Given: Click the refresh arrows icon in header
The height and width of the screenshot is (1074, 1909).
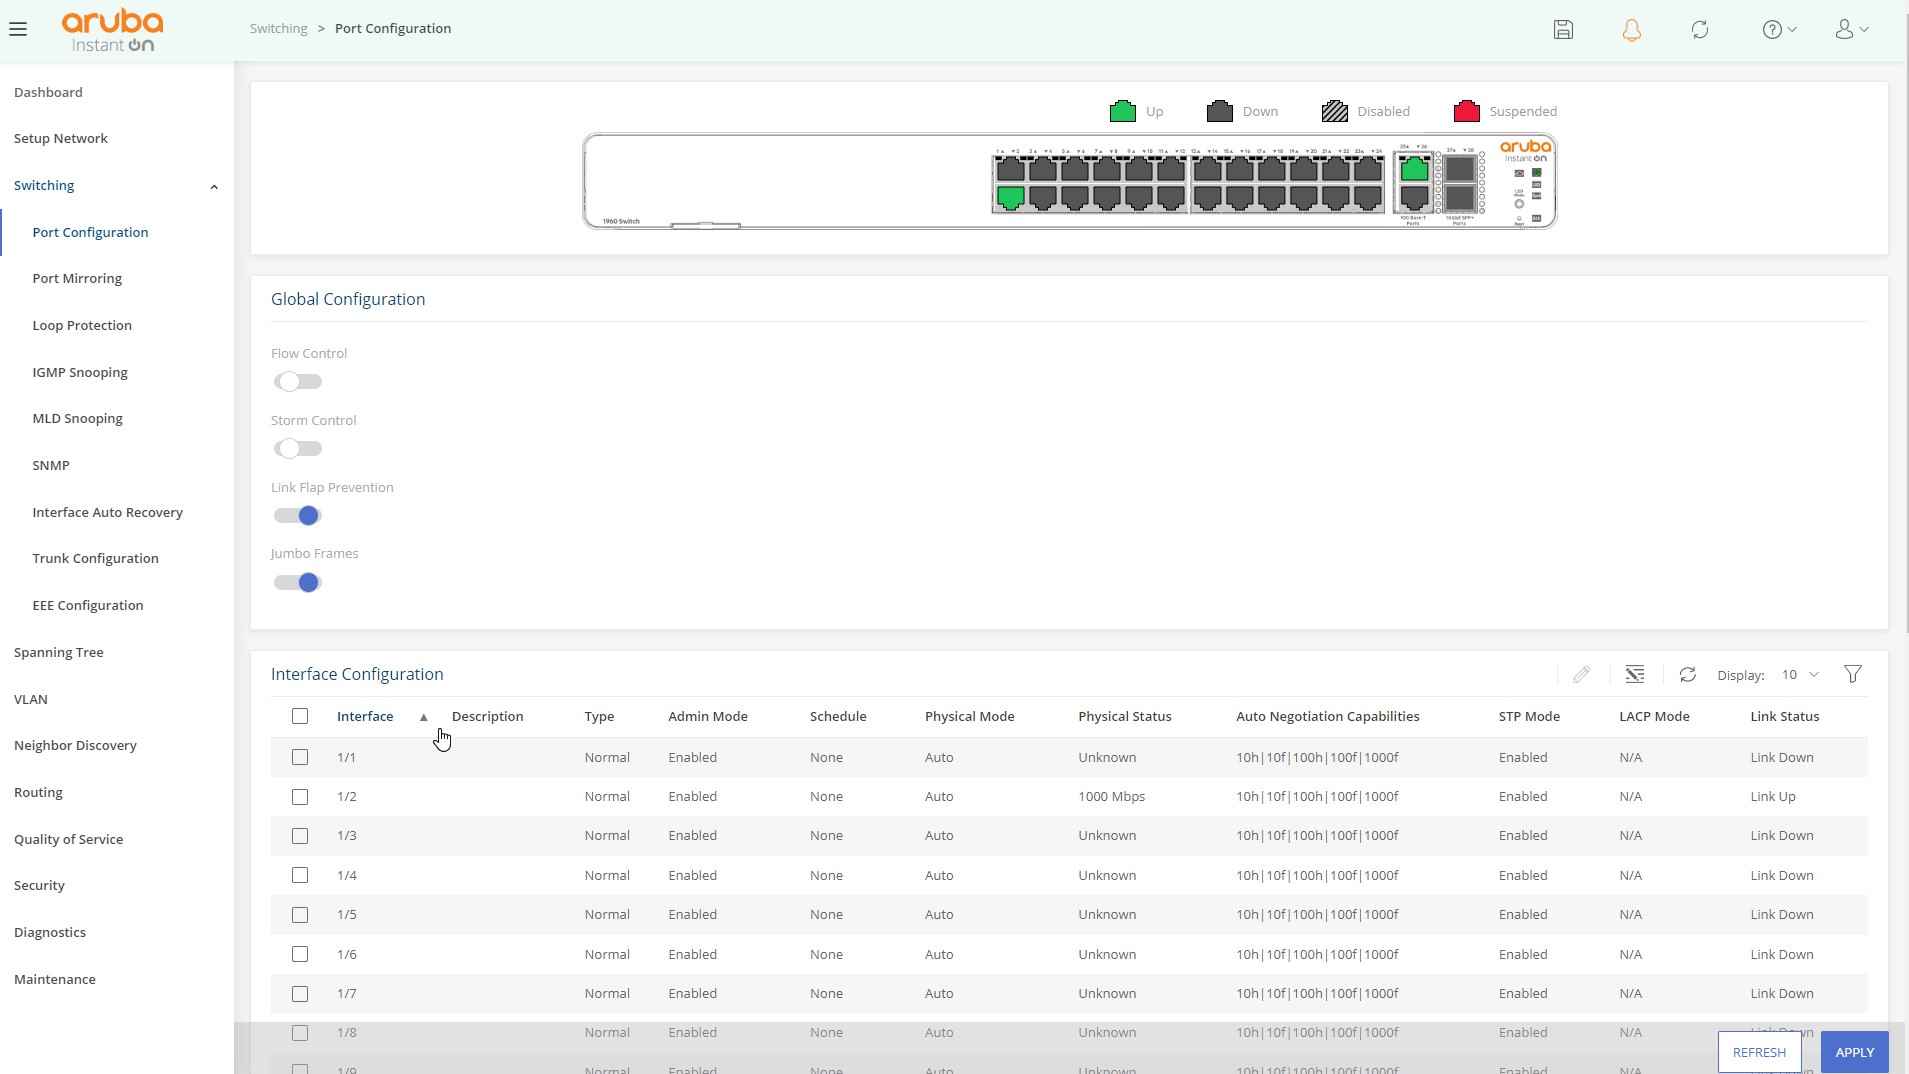Looking at the screenshot, I should click(x=1699, y=30).
